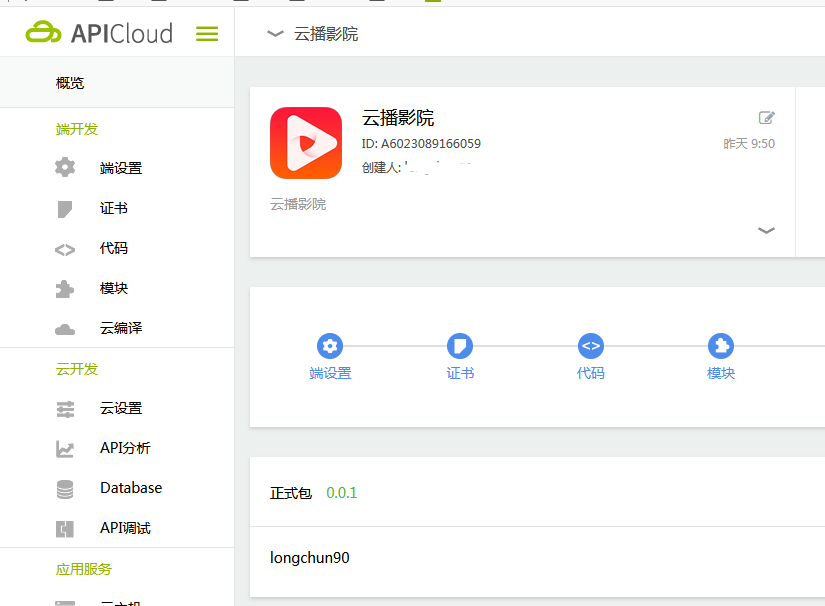Click the 昨天 9:50 timestamp
Screen dimensions: 825x606
click(749, 144)
